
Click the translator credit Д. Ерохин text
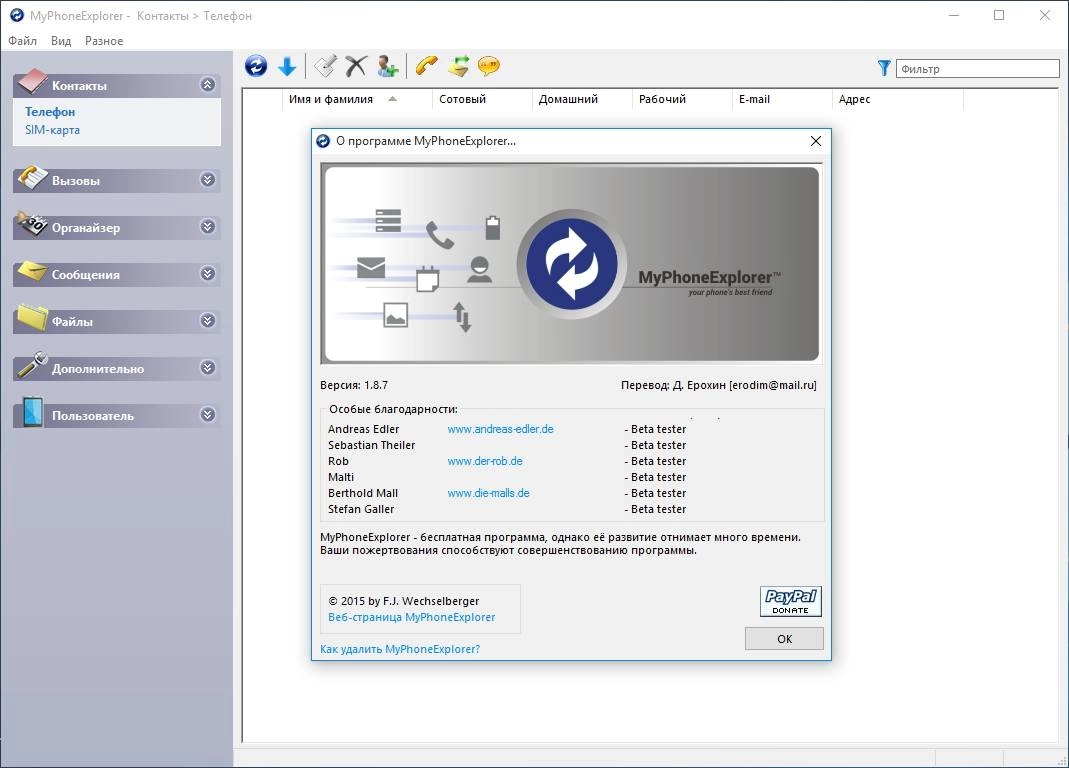click(x=719, y=385)
